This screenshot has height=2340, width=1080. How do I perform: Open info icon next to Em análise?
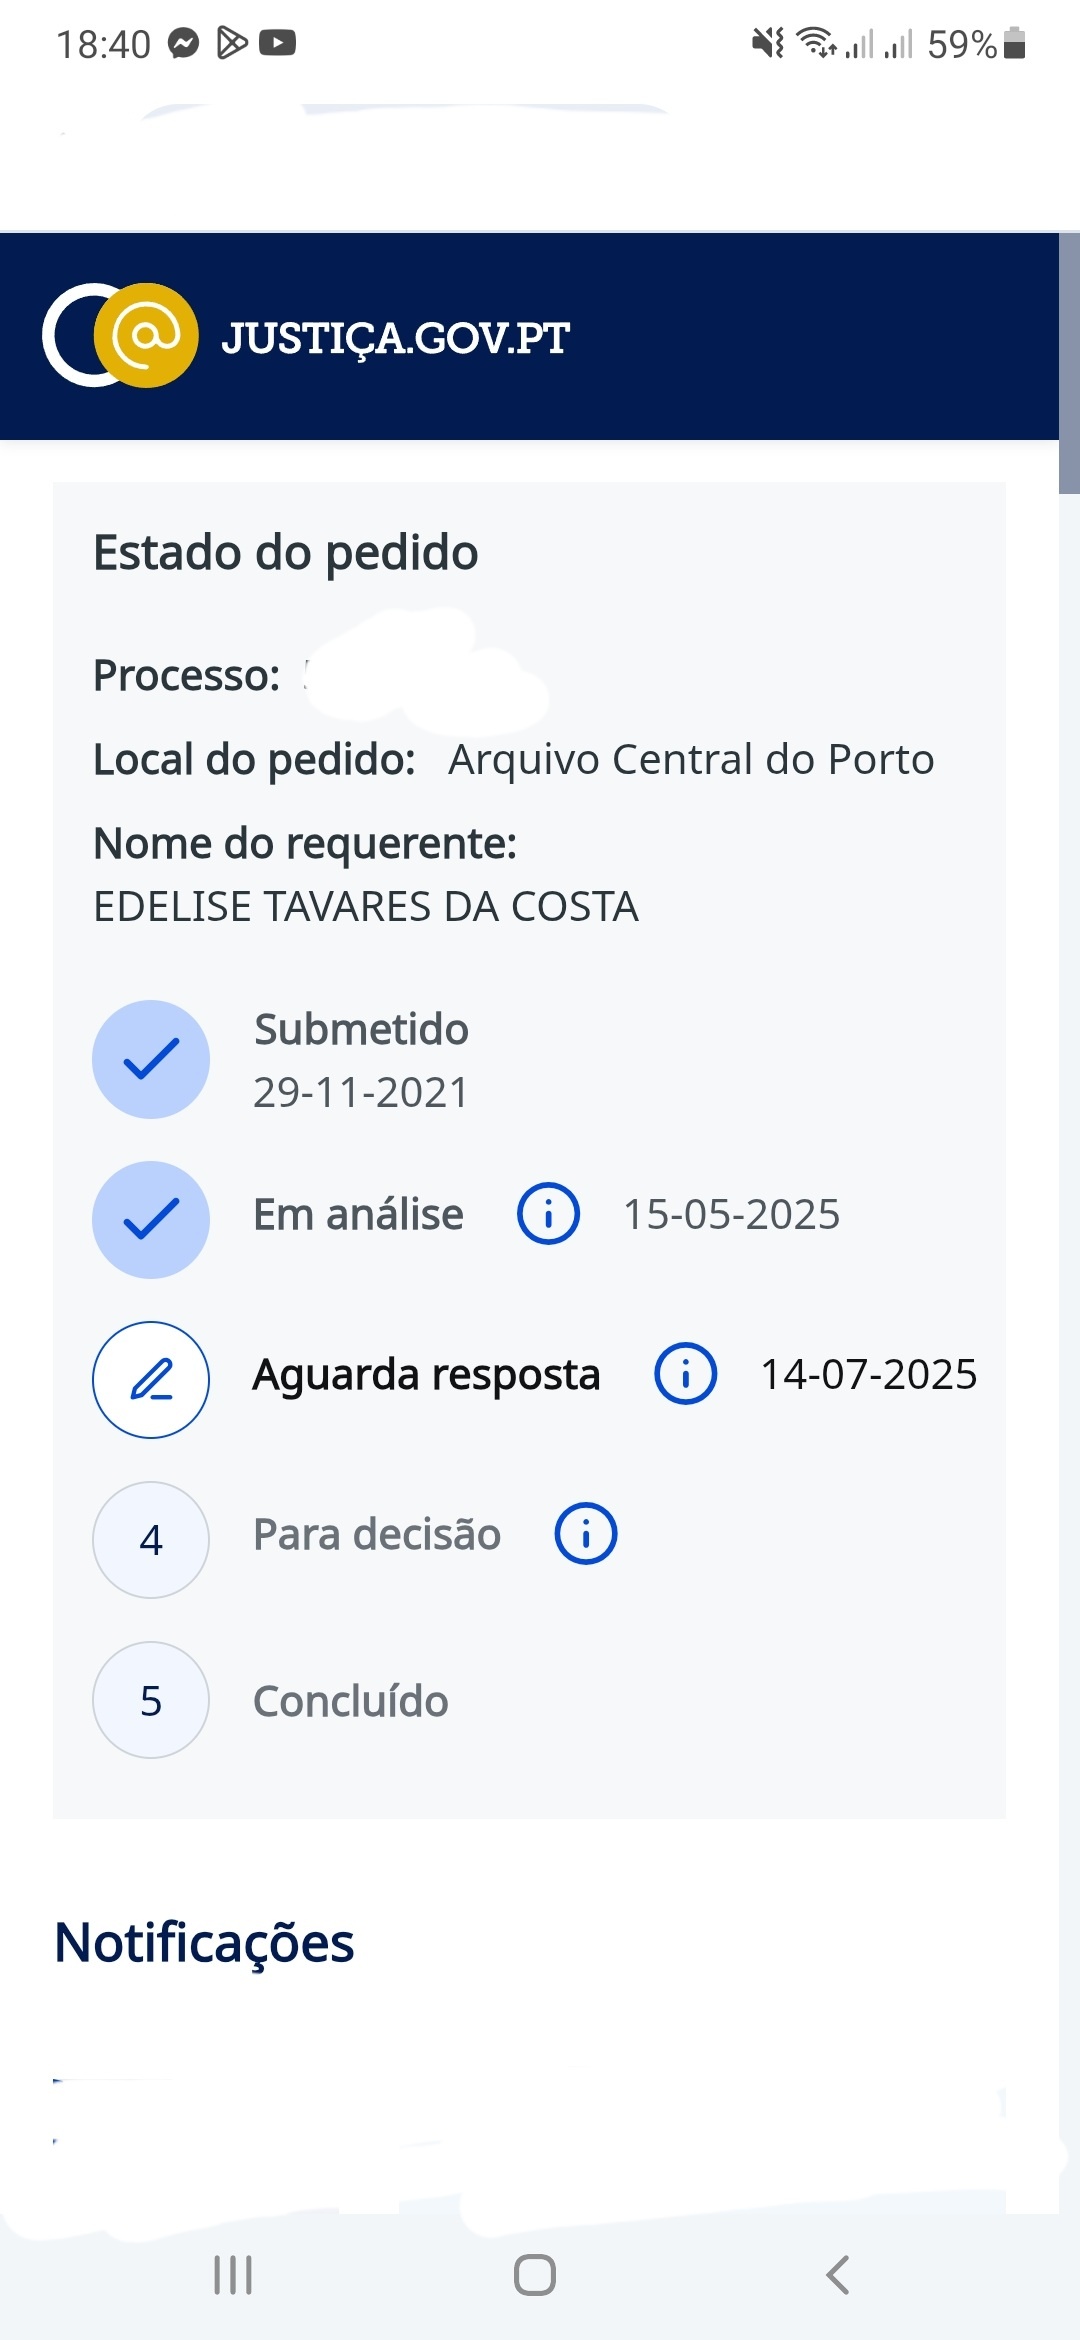pyautogui.click(x=548, y=1214)
